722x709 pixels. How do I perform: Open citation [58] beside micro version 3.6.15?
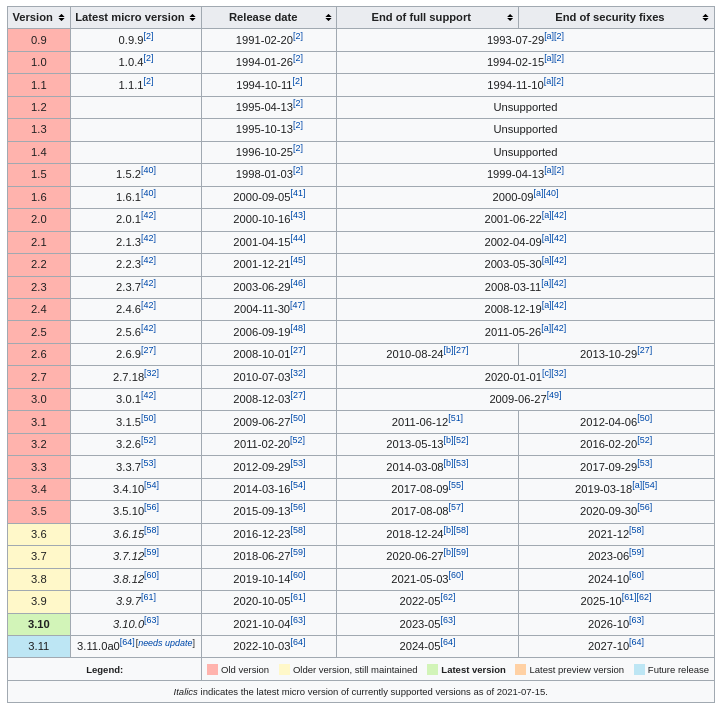[151, 531]
